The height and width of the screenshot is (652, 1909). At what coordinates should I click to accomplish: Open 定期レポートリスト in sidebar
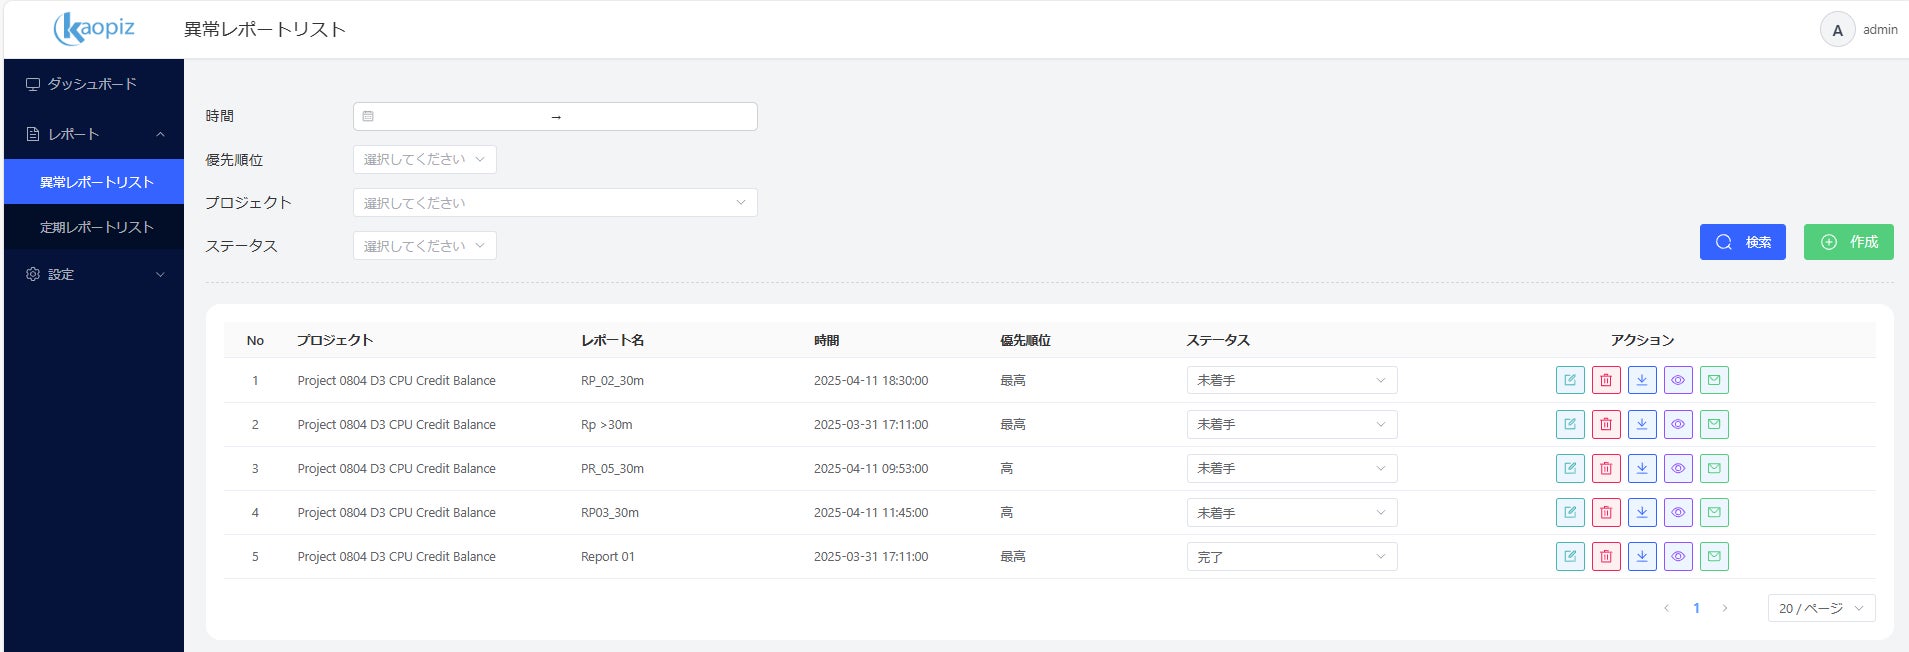(x=95, y=227)
